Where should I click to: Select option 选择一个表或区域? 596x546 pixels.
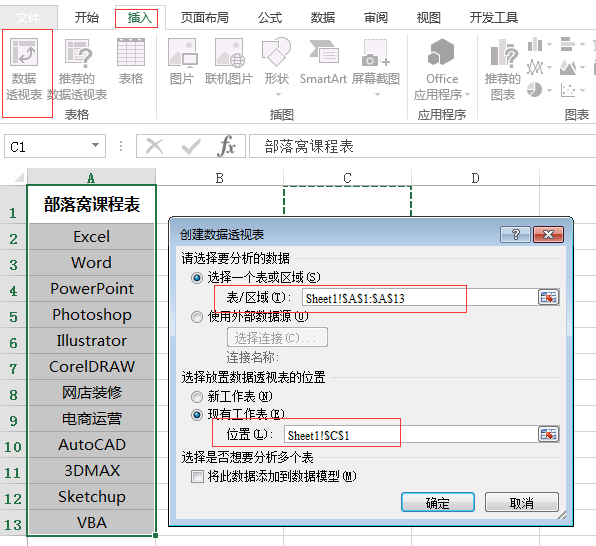[x=197, y=278]
